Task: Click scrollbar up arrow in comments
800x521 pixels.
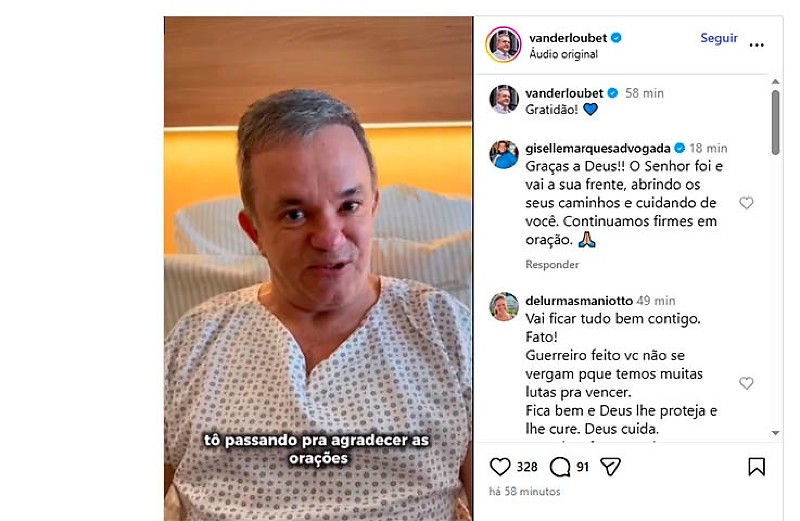Action: pos(776,82)
